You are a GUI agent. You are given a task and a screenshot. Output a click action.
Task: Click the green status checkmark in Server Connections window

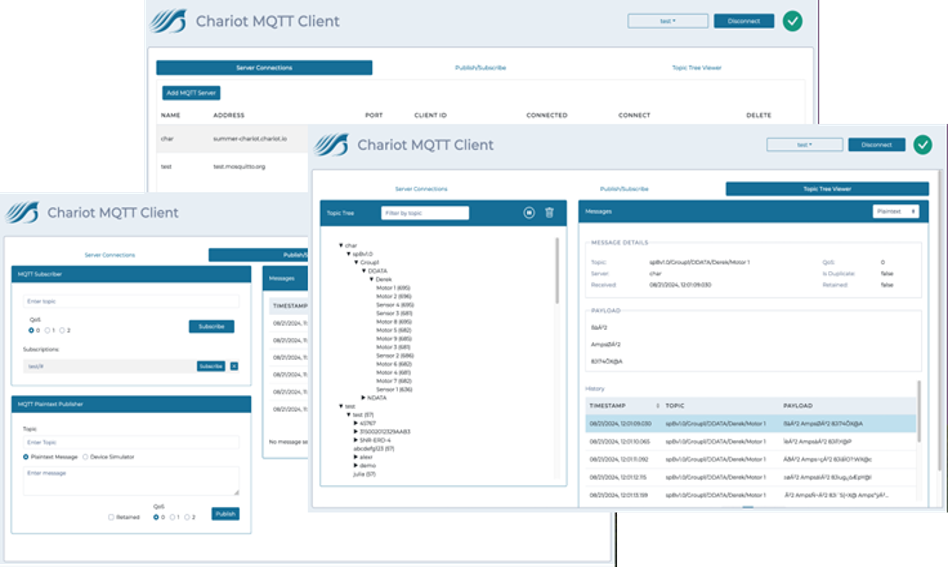pyautogui.click(x=793, y=20)
